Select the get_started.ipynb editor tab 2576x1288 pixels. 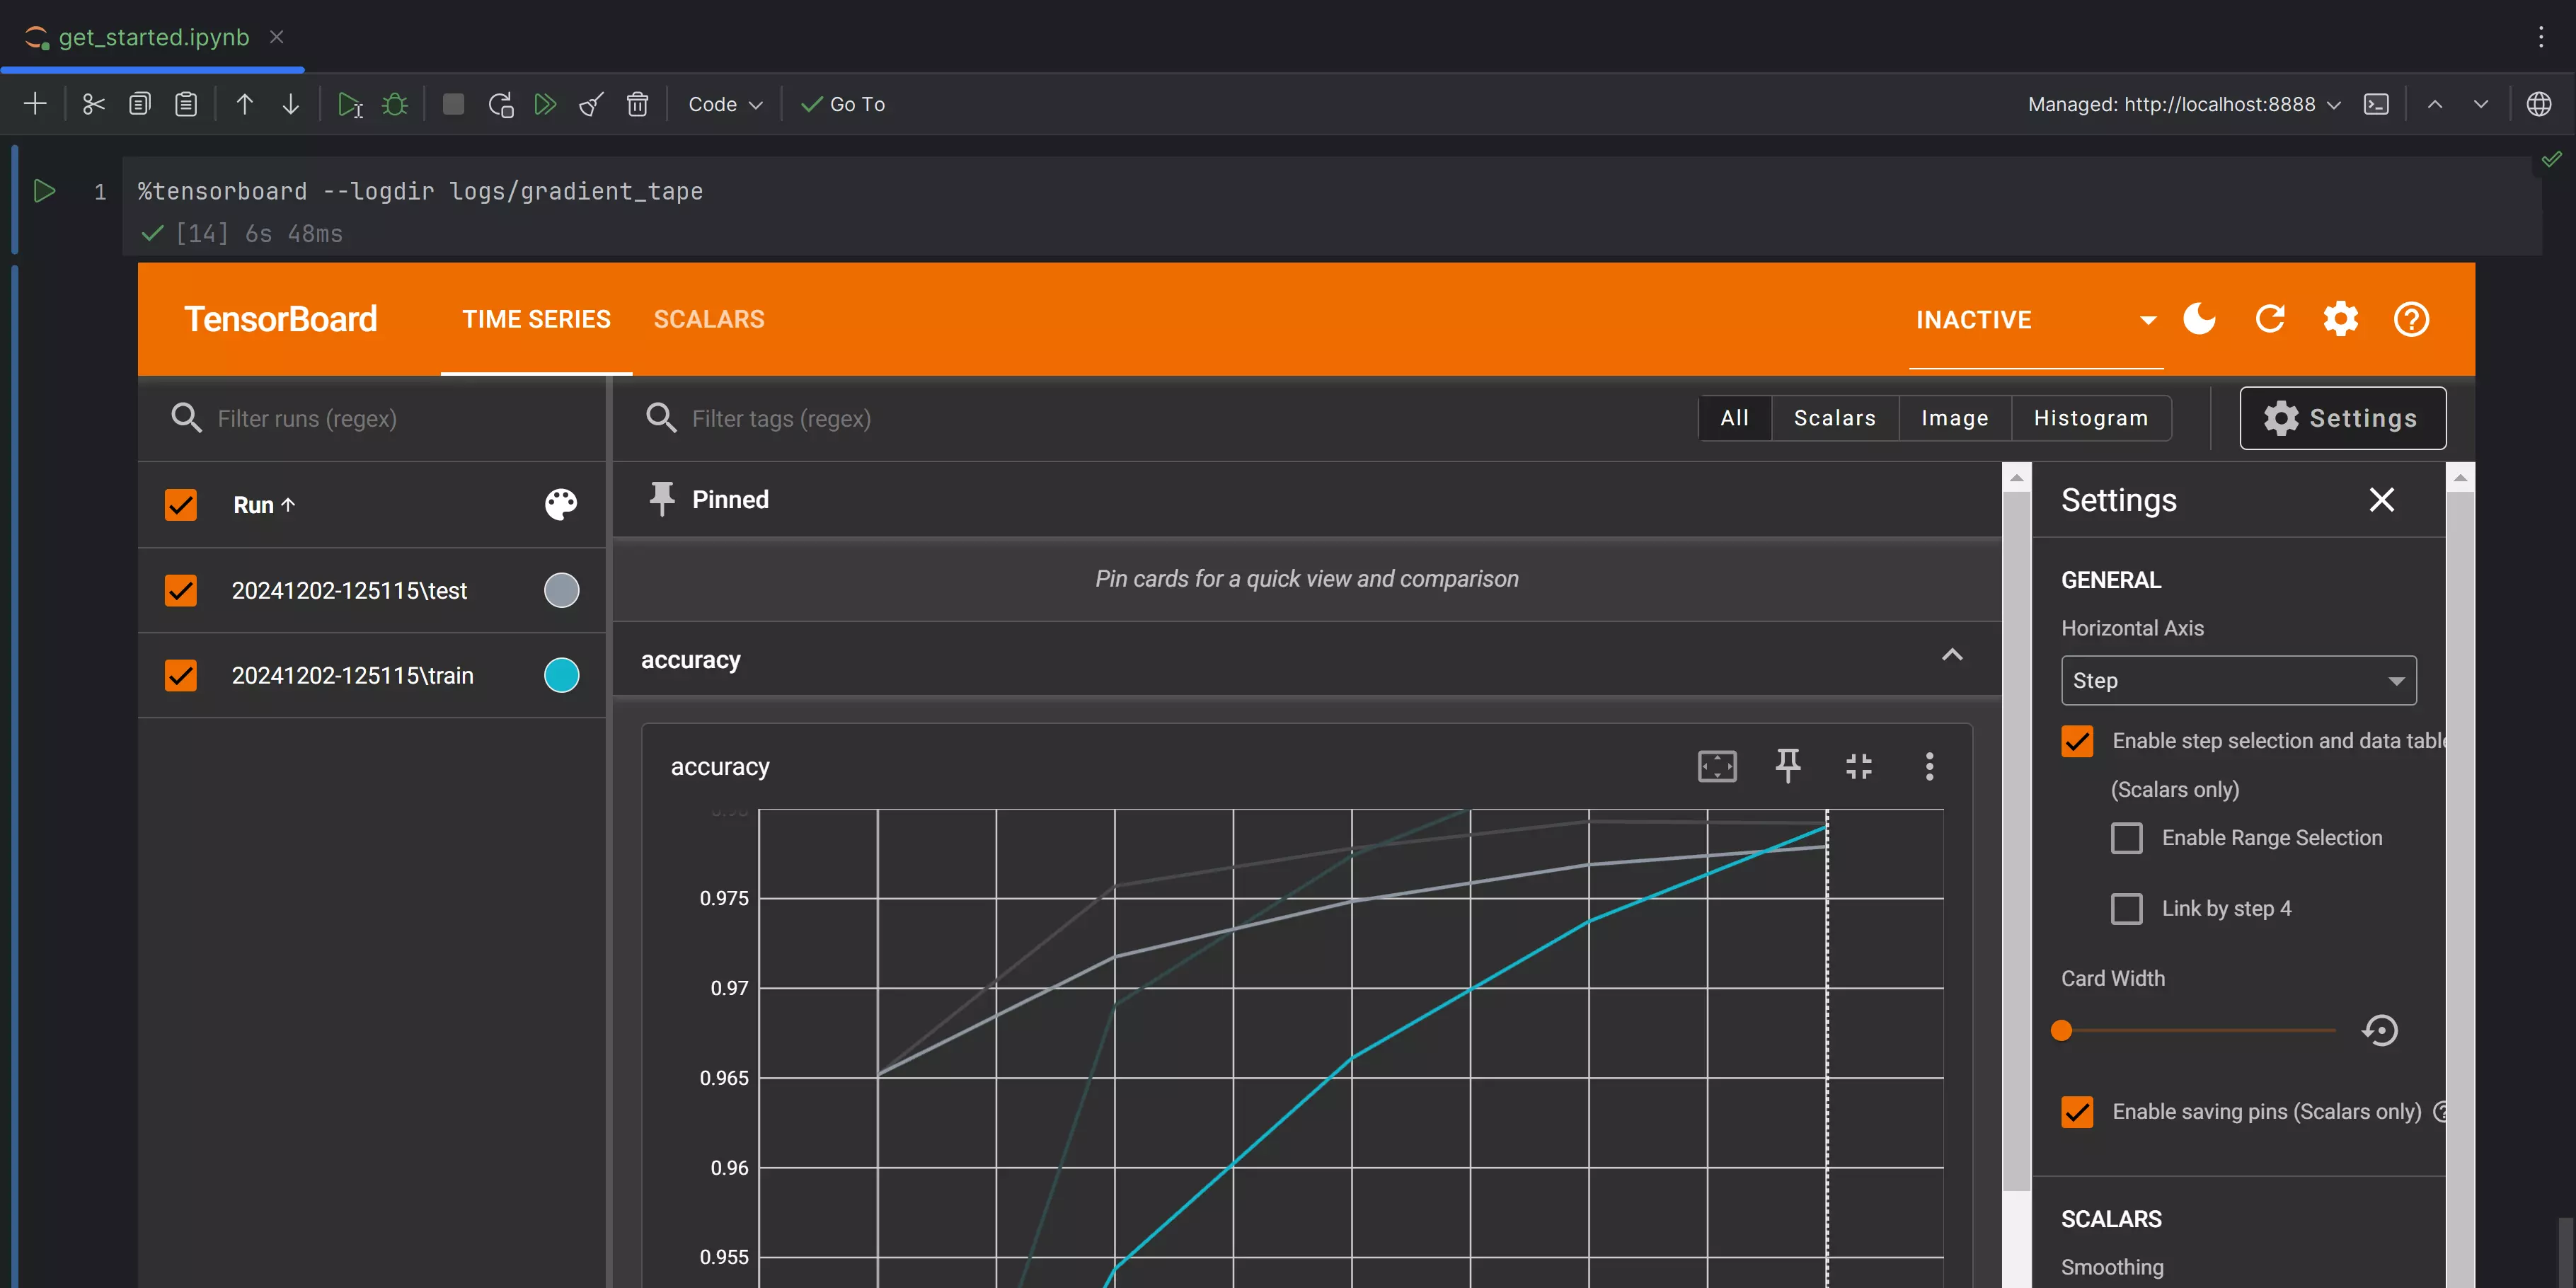(x=153, y=37)
